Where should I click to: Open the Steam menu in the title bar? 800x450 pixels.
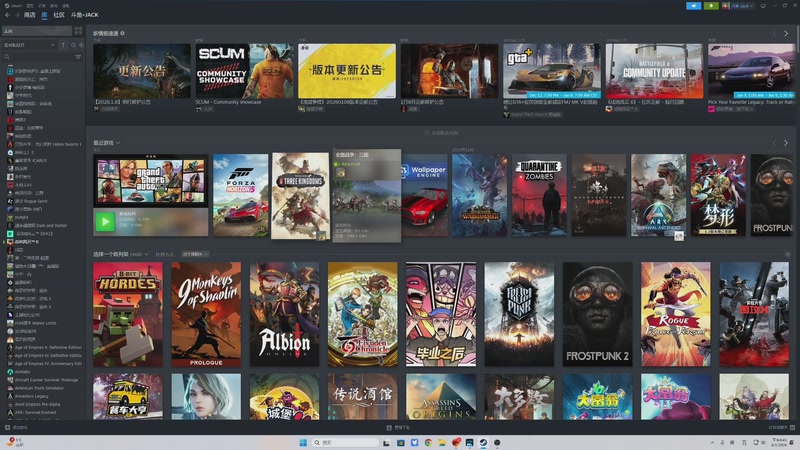click(x=15, y=6)
